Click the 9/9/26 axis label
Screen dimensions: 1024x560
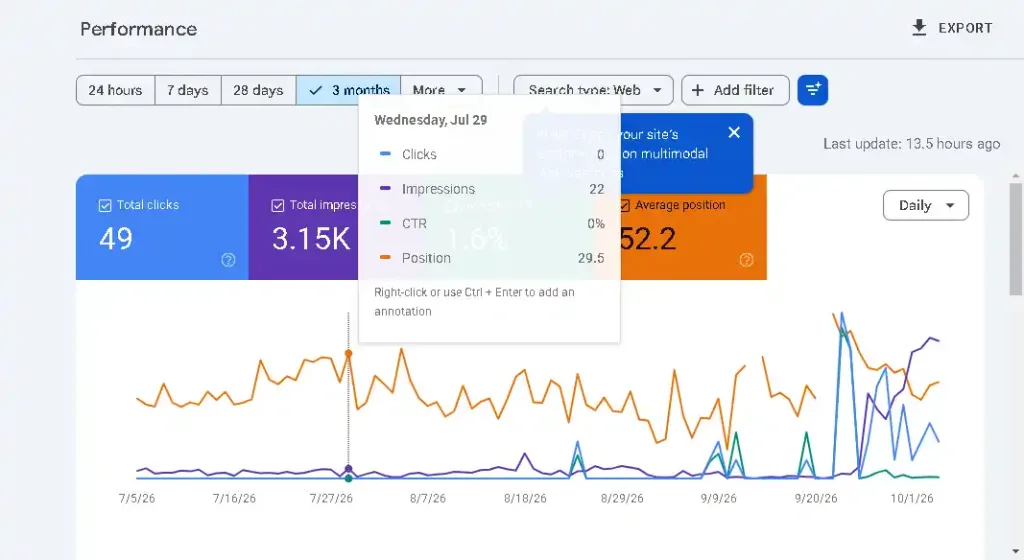[x=718, y=499]
